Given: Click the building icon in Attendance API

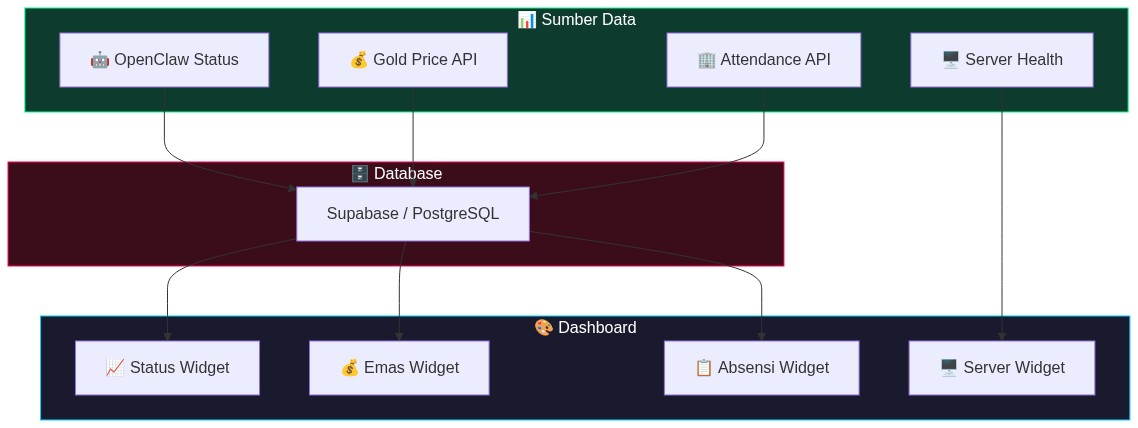Looking at the screenshot, I should pos(706,60).
